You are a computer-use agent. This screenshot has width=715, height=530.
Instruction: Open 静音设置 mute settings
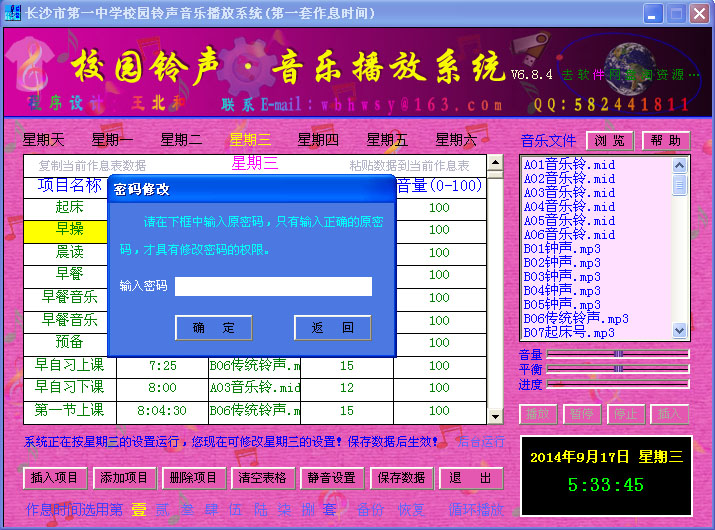click(x=332, y=478)
